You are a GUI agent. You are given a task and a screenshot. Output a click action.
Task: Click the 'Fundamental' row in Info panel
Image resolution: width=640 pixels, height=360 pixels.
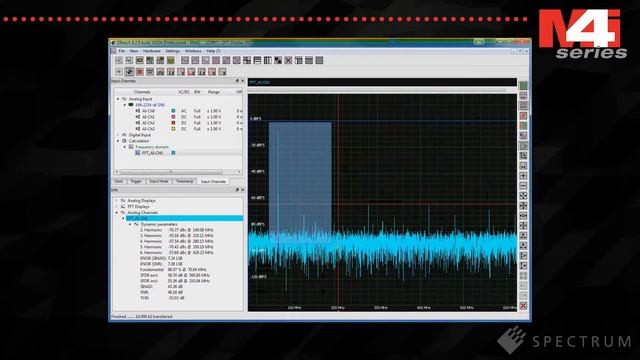pyautogui.click(x=173, y=270)
